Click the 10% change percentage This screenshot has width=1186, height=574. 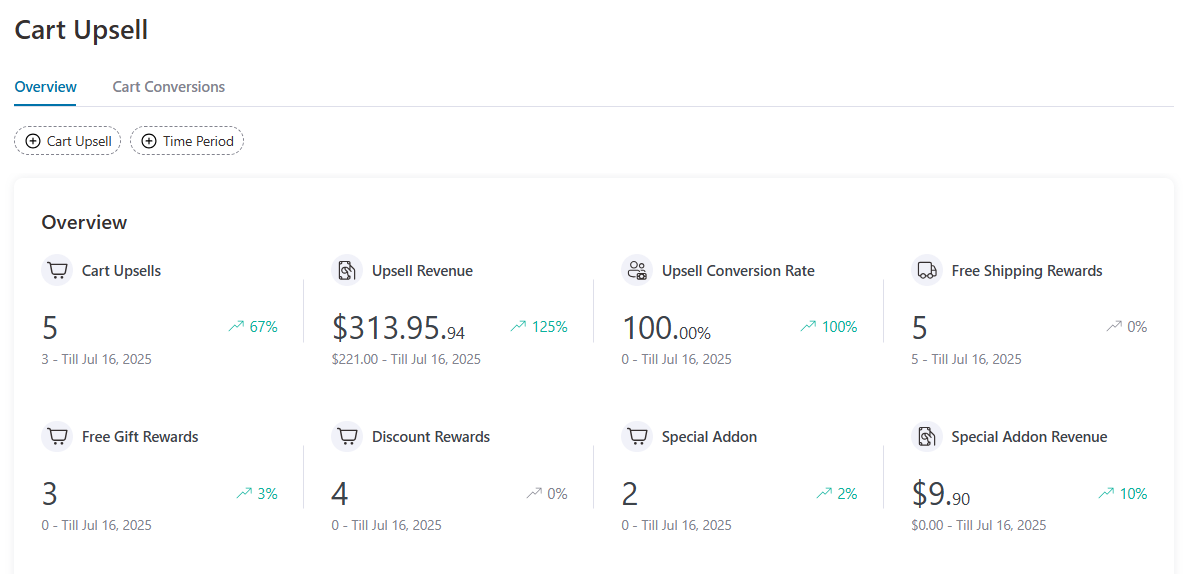click(1134, 493)
